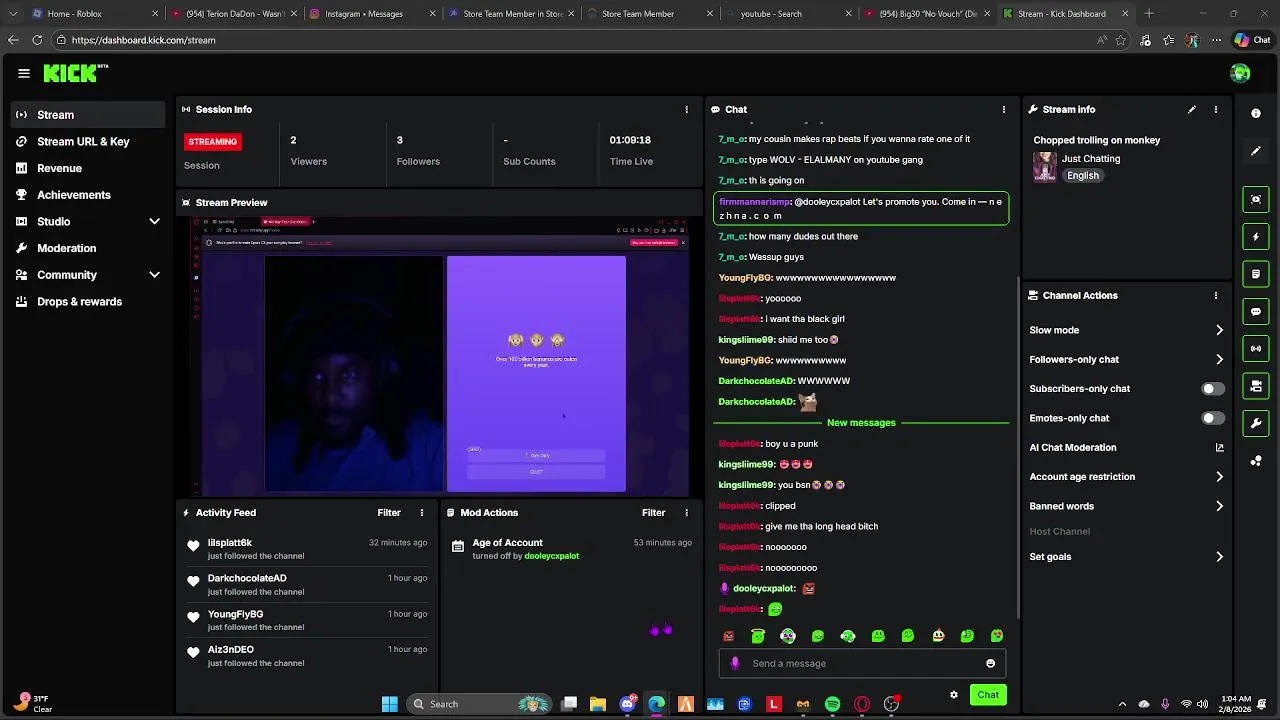Open Stream URL & Key page
Screen dimensions: 1280x720
(88, 142)
